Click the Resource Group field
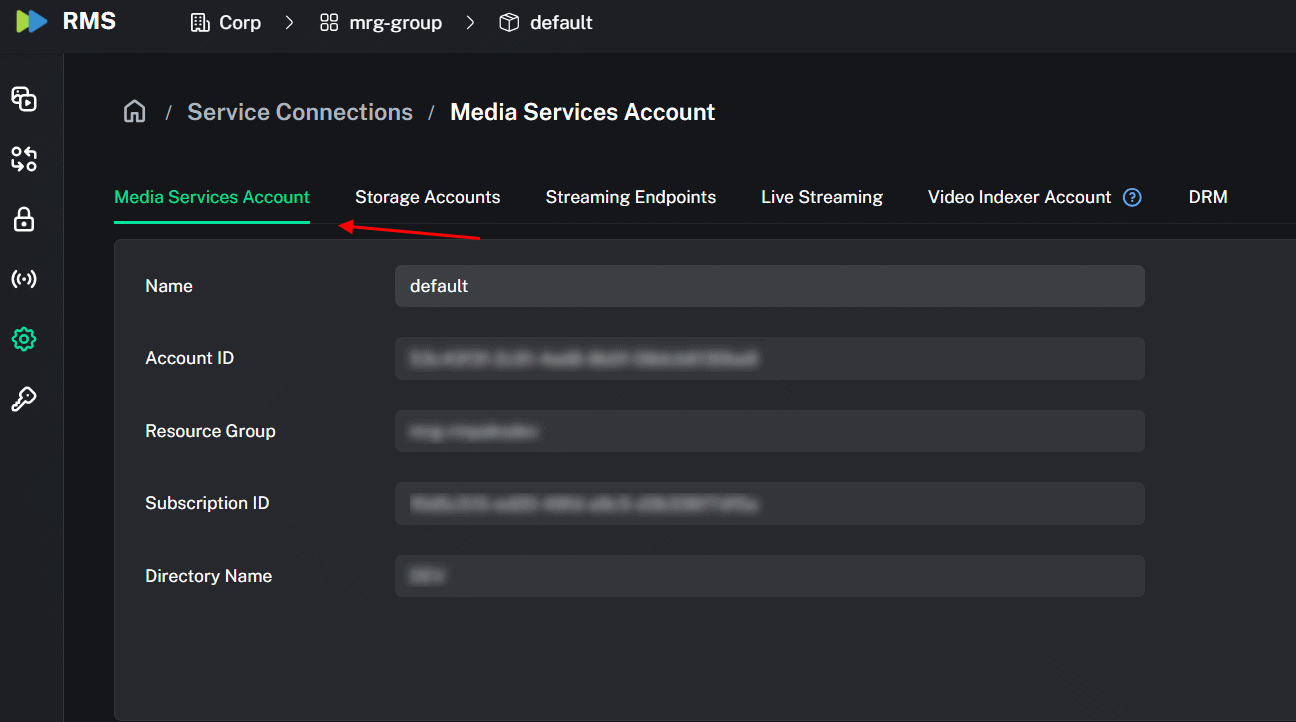This screenshot has height=722, width=1296. (770, 431)
